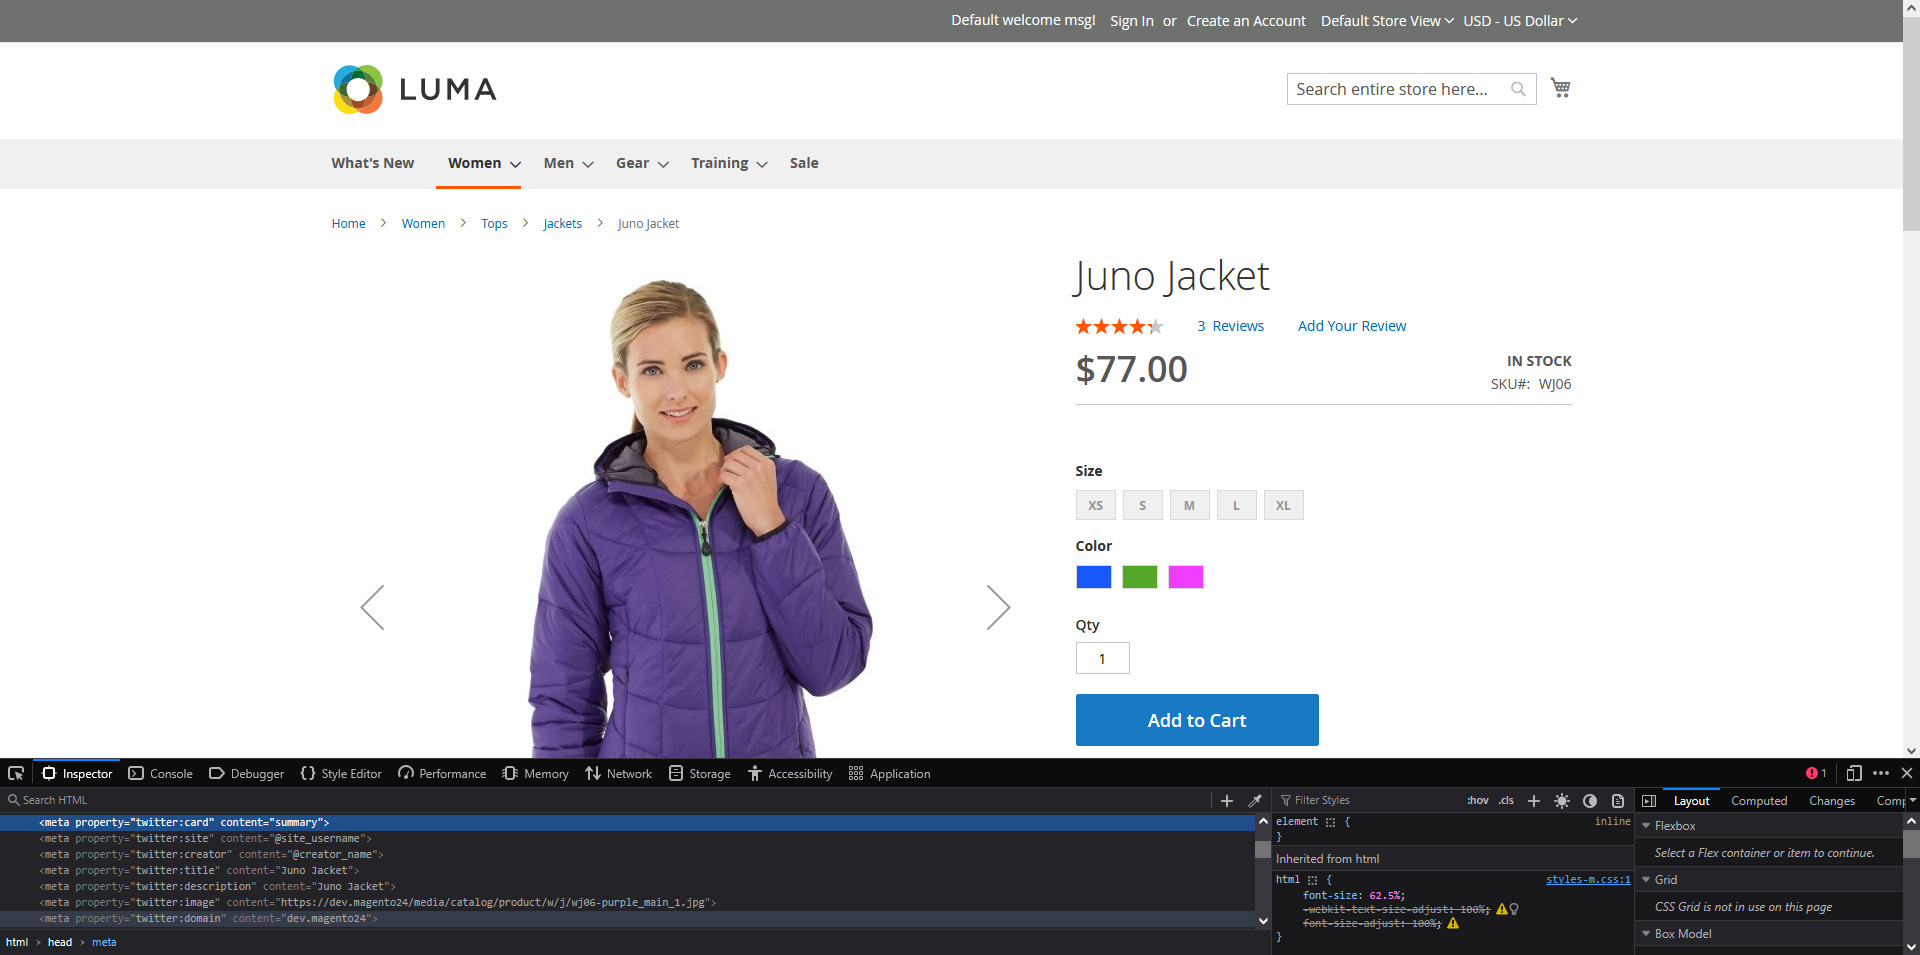Viewport: 1920px width, 955px height.
Task: Click the Luma logo
Action: click(x=414, y=89)
